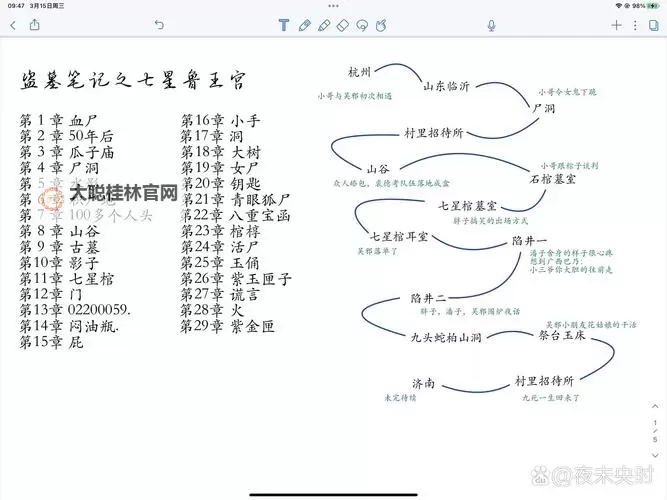
Task: Tap chapter line 第25章 玉俑
Action: 220,263
